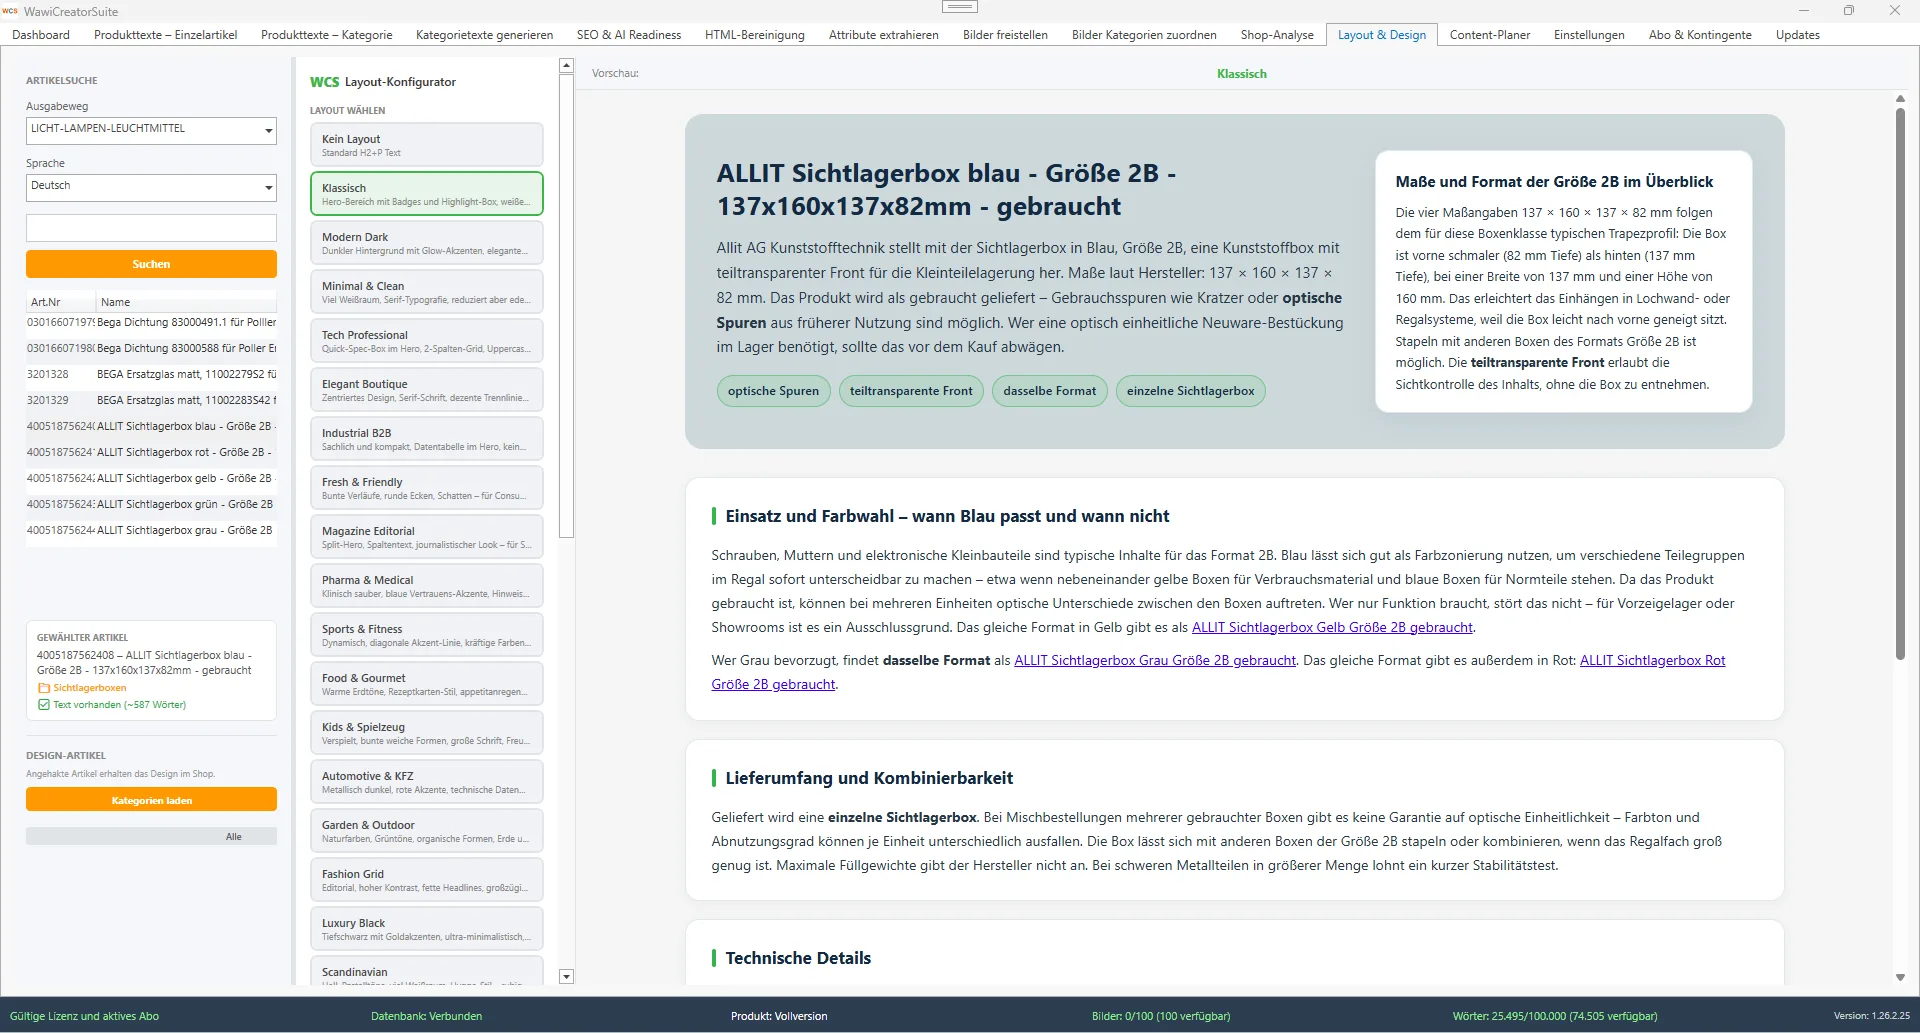Click the 'optische Spuren' badge

[x=773, y=391]
